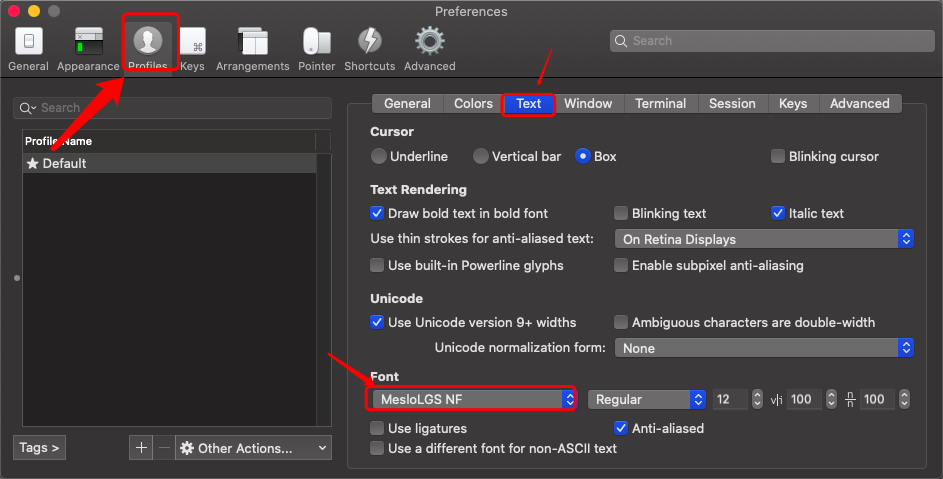Switch to the Colors tab
The width and height of the screenshot is (943, 479).
coord(473,104)
